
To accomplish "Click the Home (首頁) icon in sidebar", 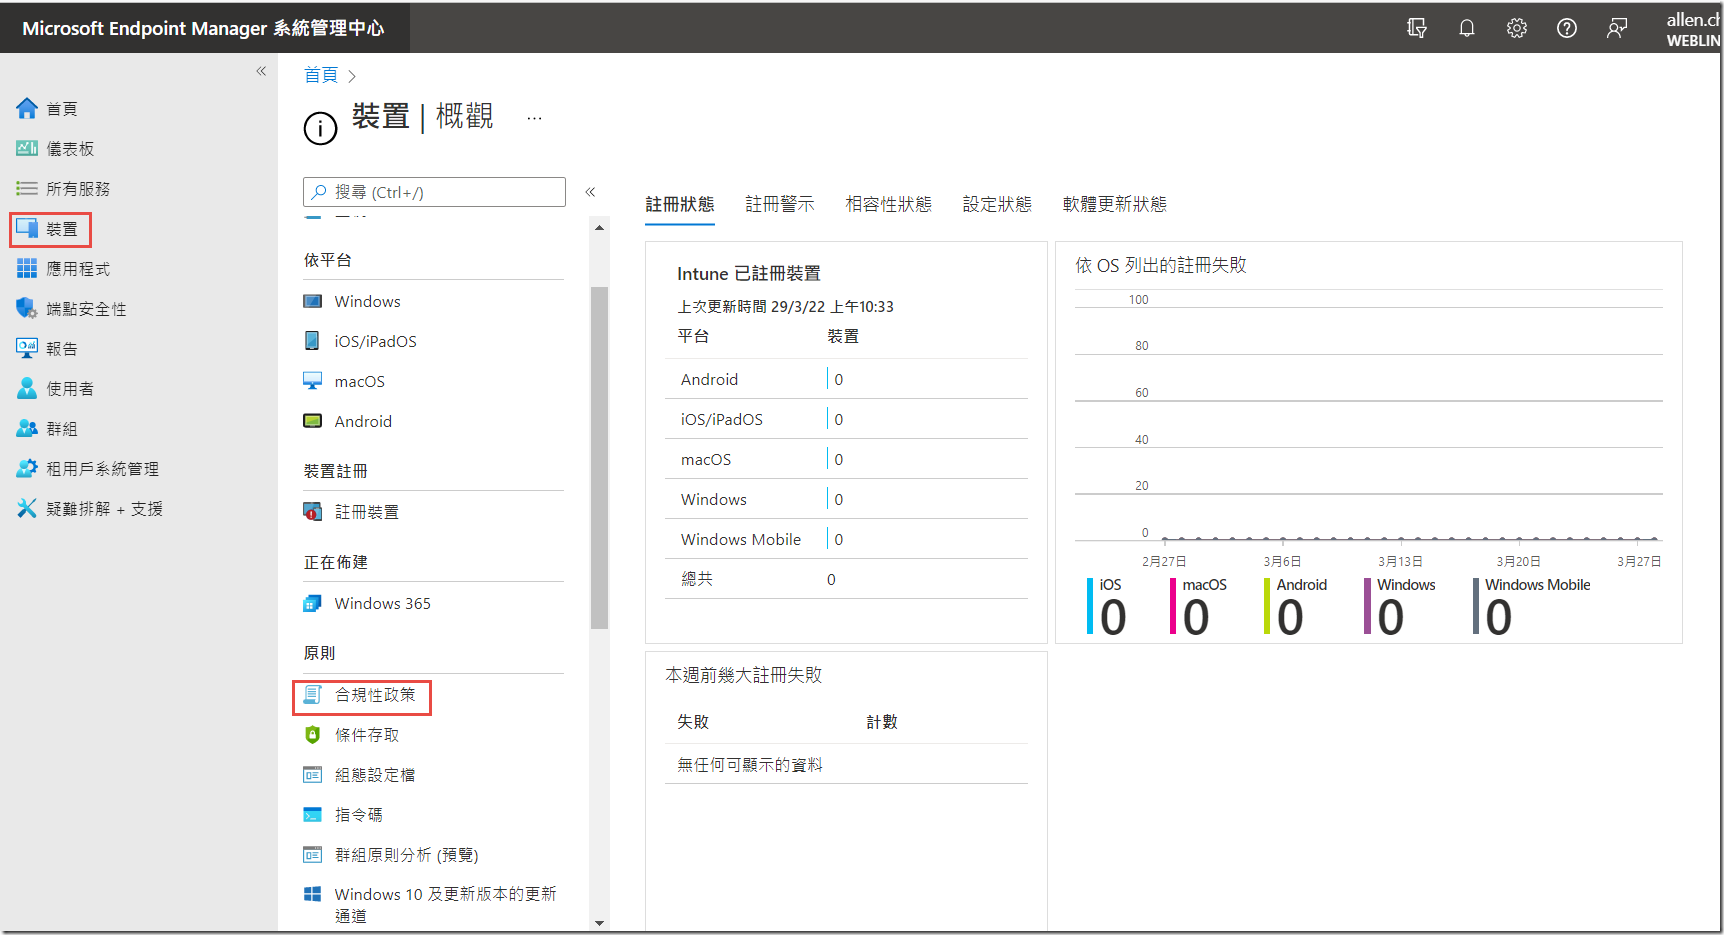I will click(27, 108).
